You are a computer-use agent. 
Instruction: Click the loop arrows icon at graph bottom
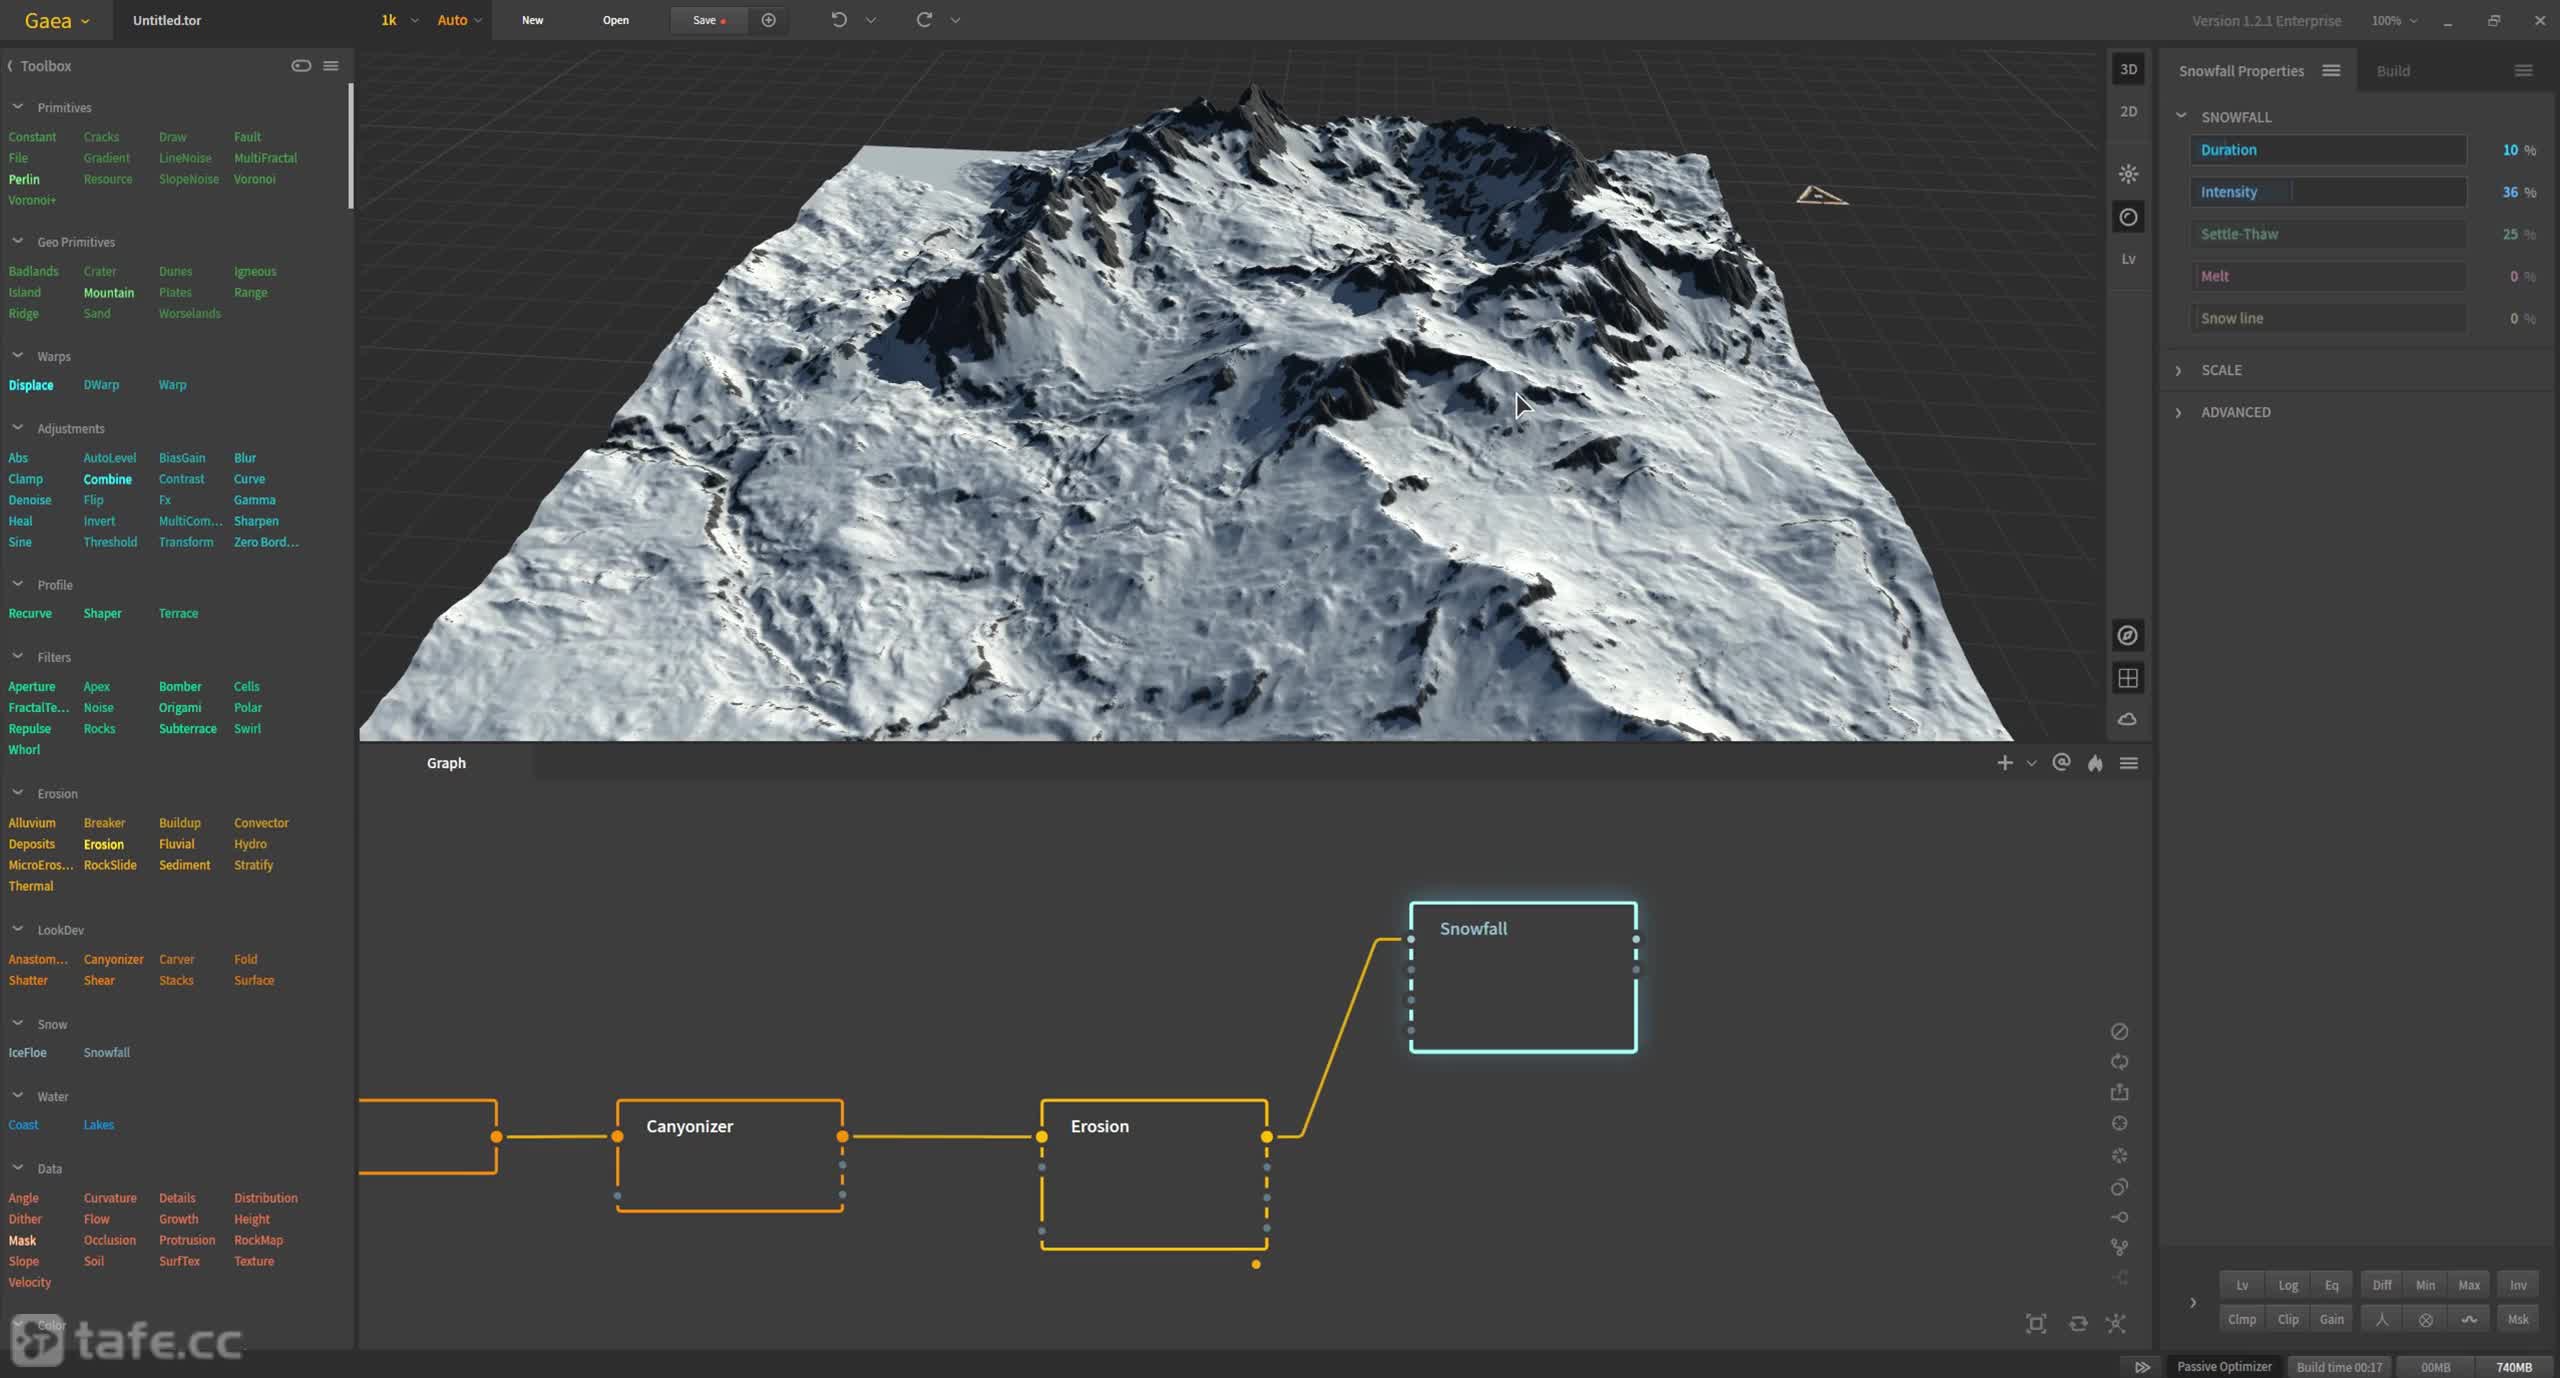click(x=2078, y=1324)
